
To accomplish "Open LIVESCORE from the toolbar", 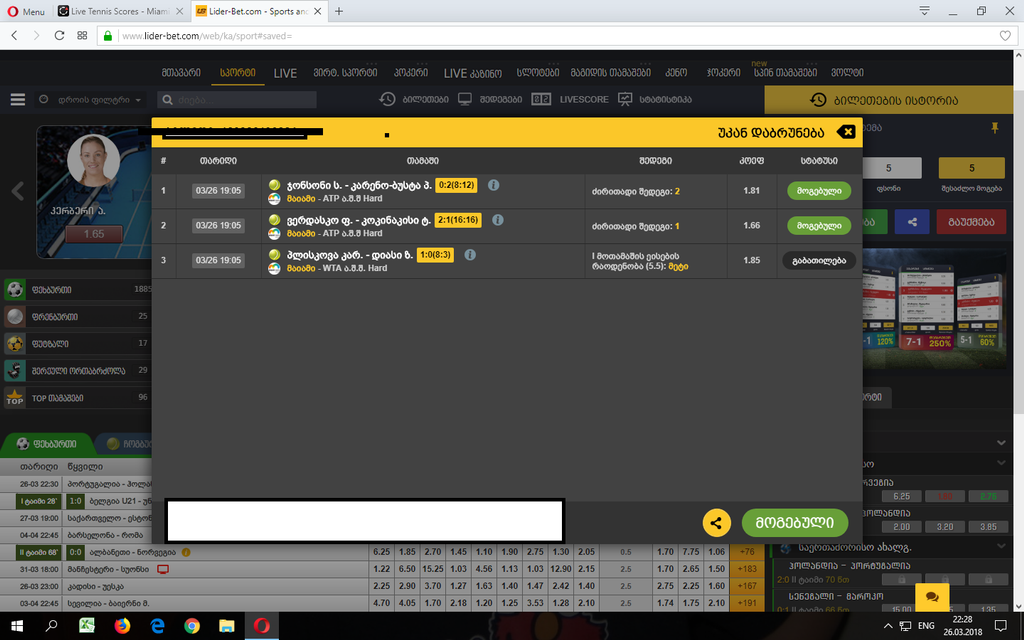I will pos(570,99).
